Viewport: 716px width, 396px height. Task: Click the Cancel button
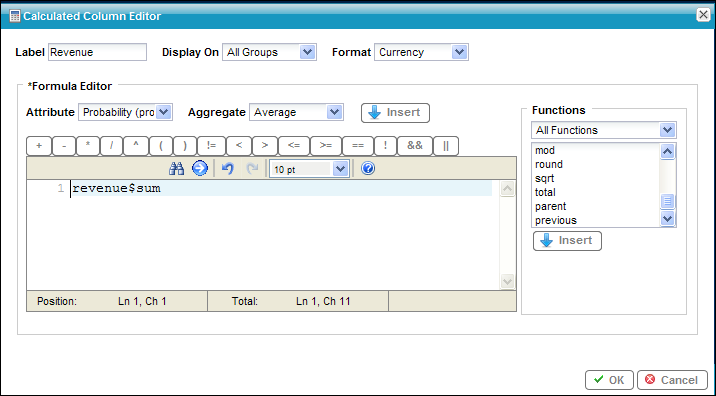[x=672, y=380]
